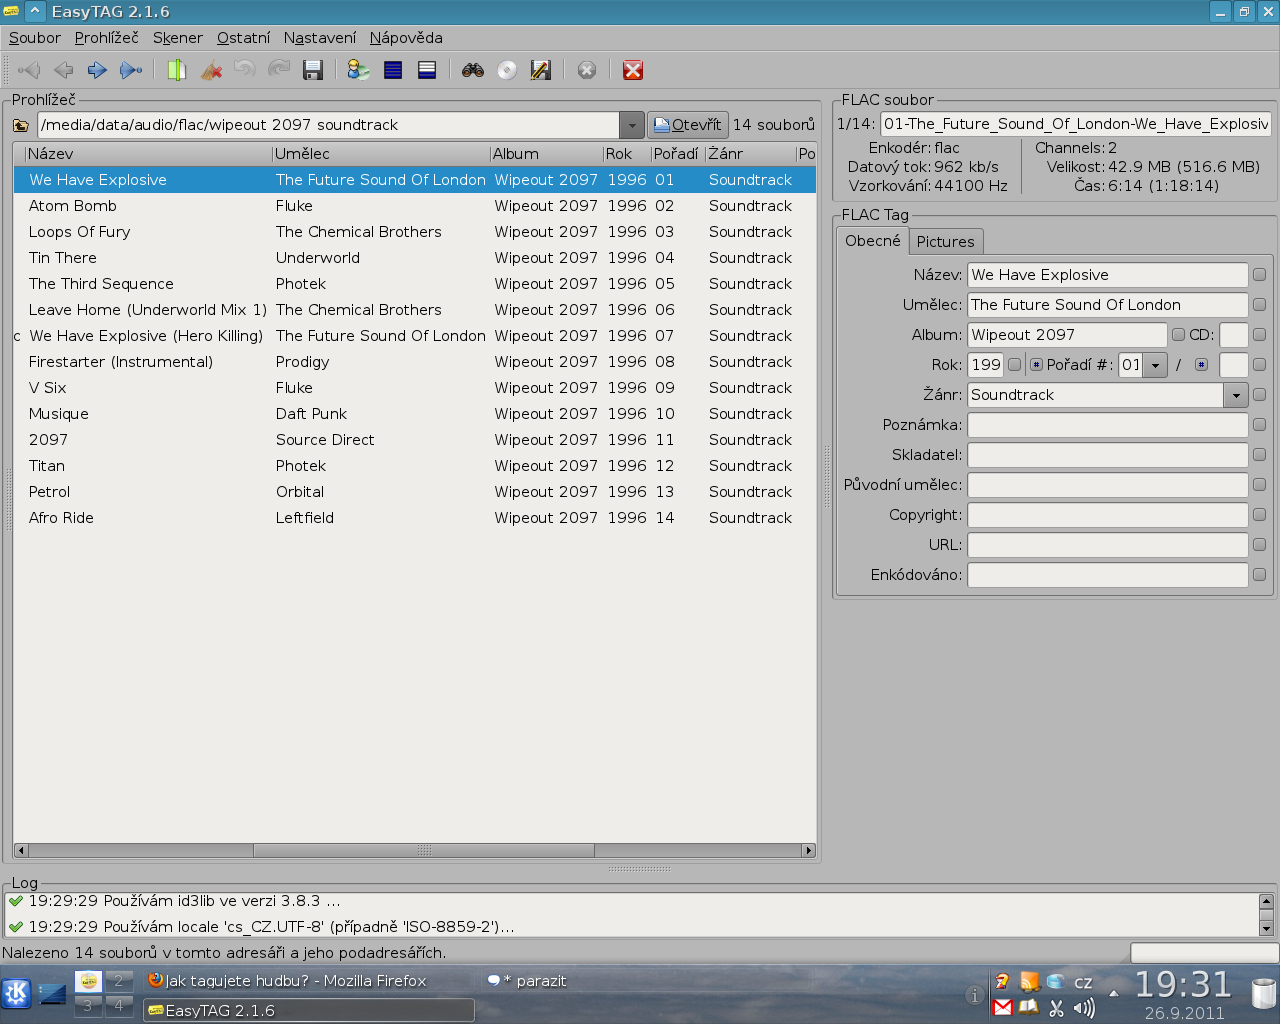The height and width of the screenshot is (1024, 1280).
Task: Open the taskbar trash bin icon
Action: click(x=1264, y=993)
